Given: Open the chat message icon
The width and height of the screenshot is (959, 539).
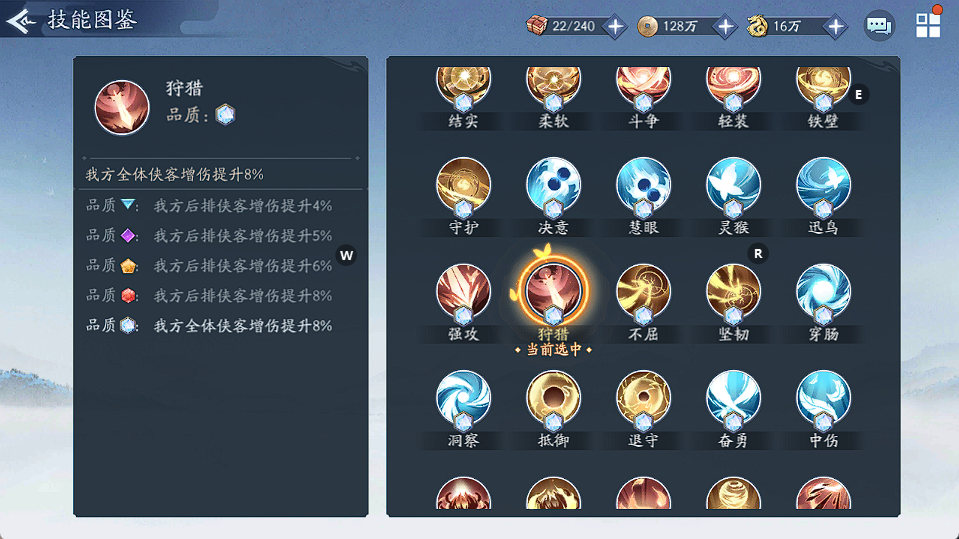Looking at the screenshot, I should (x=879, y=26).
